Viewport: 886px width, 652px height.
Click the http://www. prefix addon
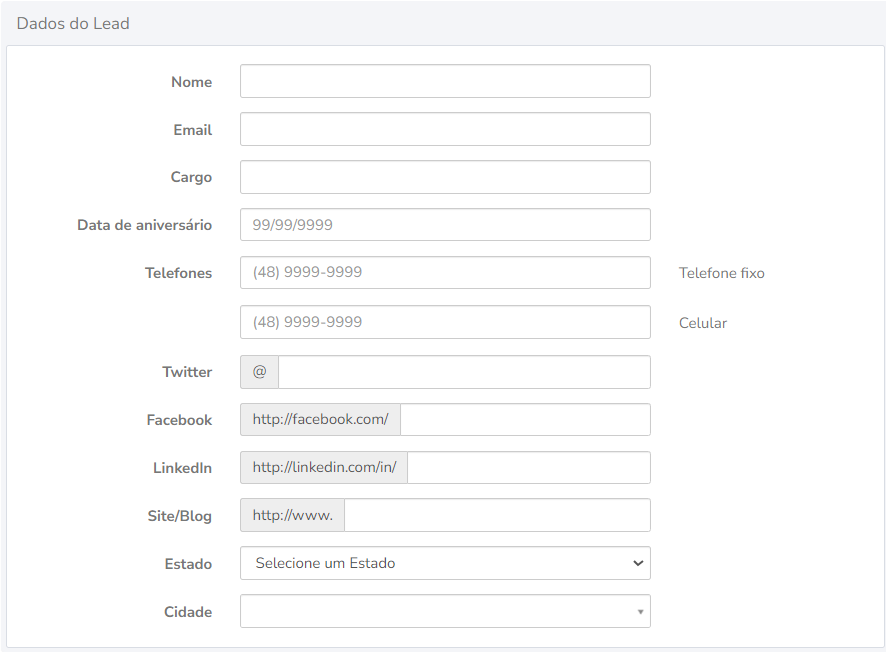coord(292,516)
